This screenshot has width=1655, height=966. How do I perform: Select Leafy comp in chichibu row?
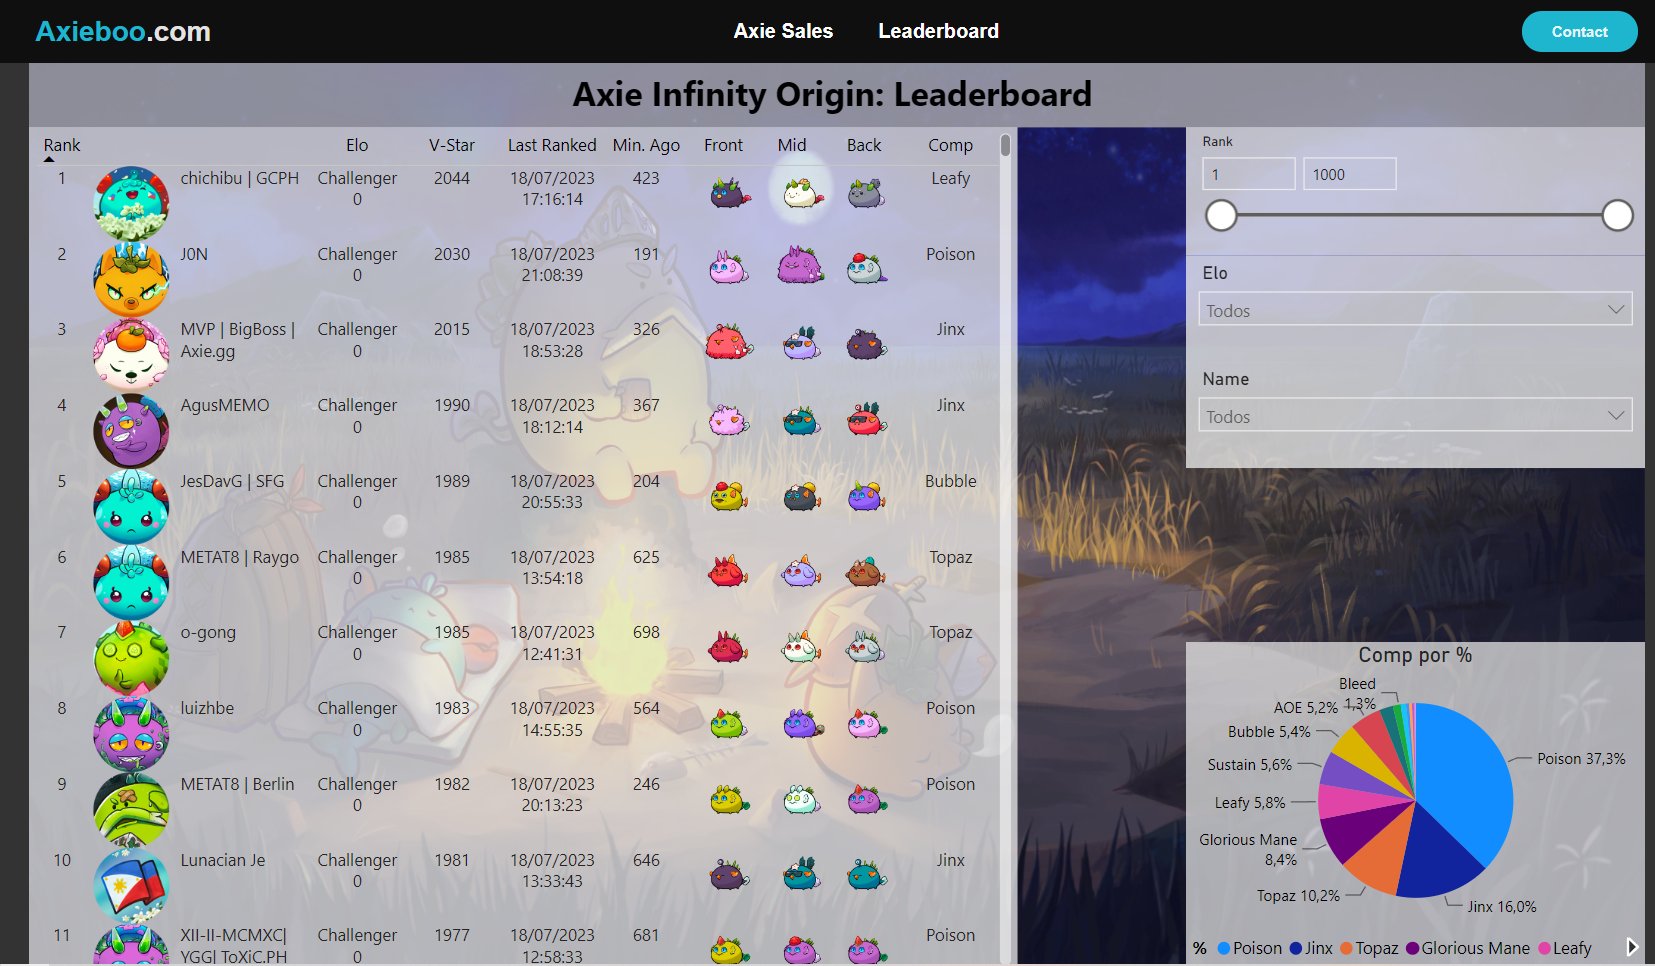pyautogui.click(x=950, y=178)
